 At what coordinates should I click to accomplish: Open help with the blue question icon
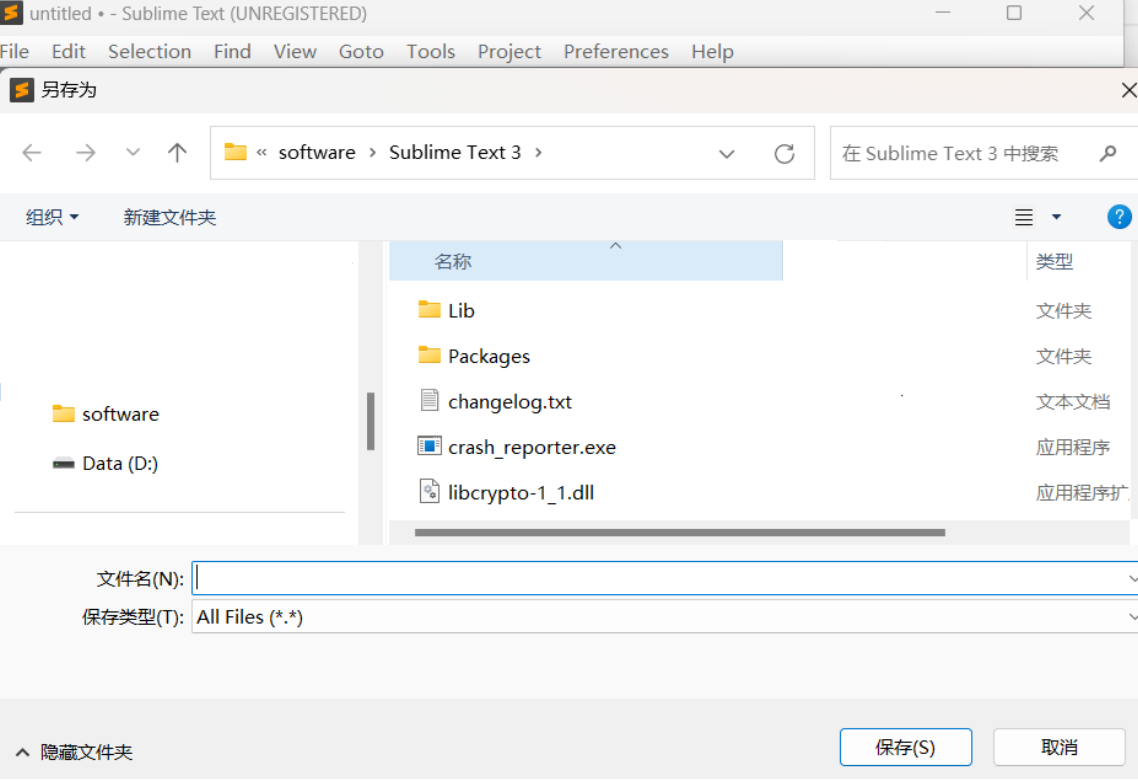tap(1118, 216)
